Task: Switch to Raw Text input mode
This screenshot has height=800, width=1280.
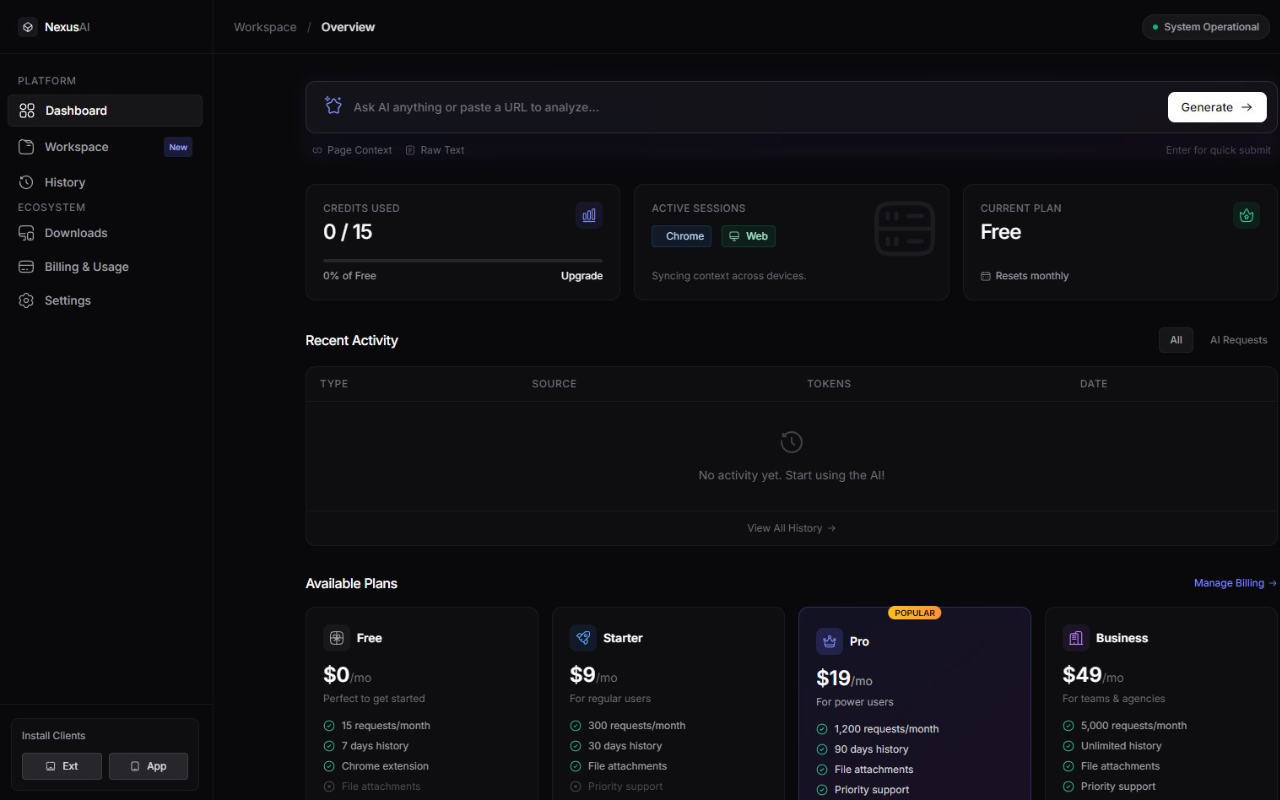Action: click(x=435, y=150)
